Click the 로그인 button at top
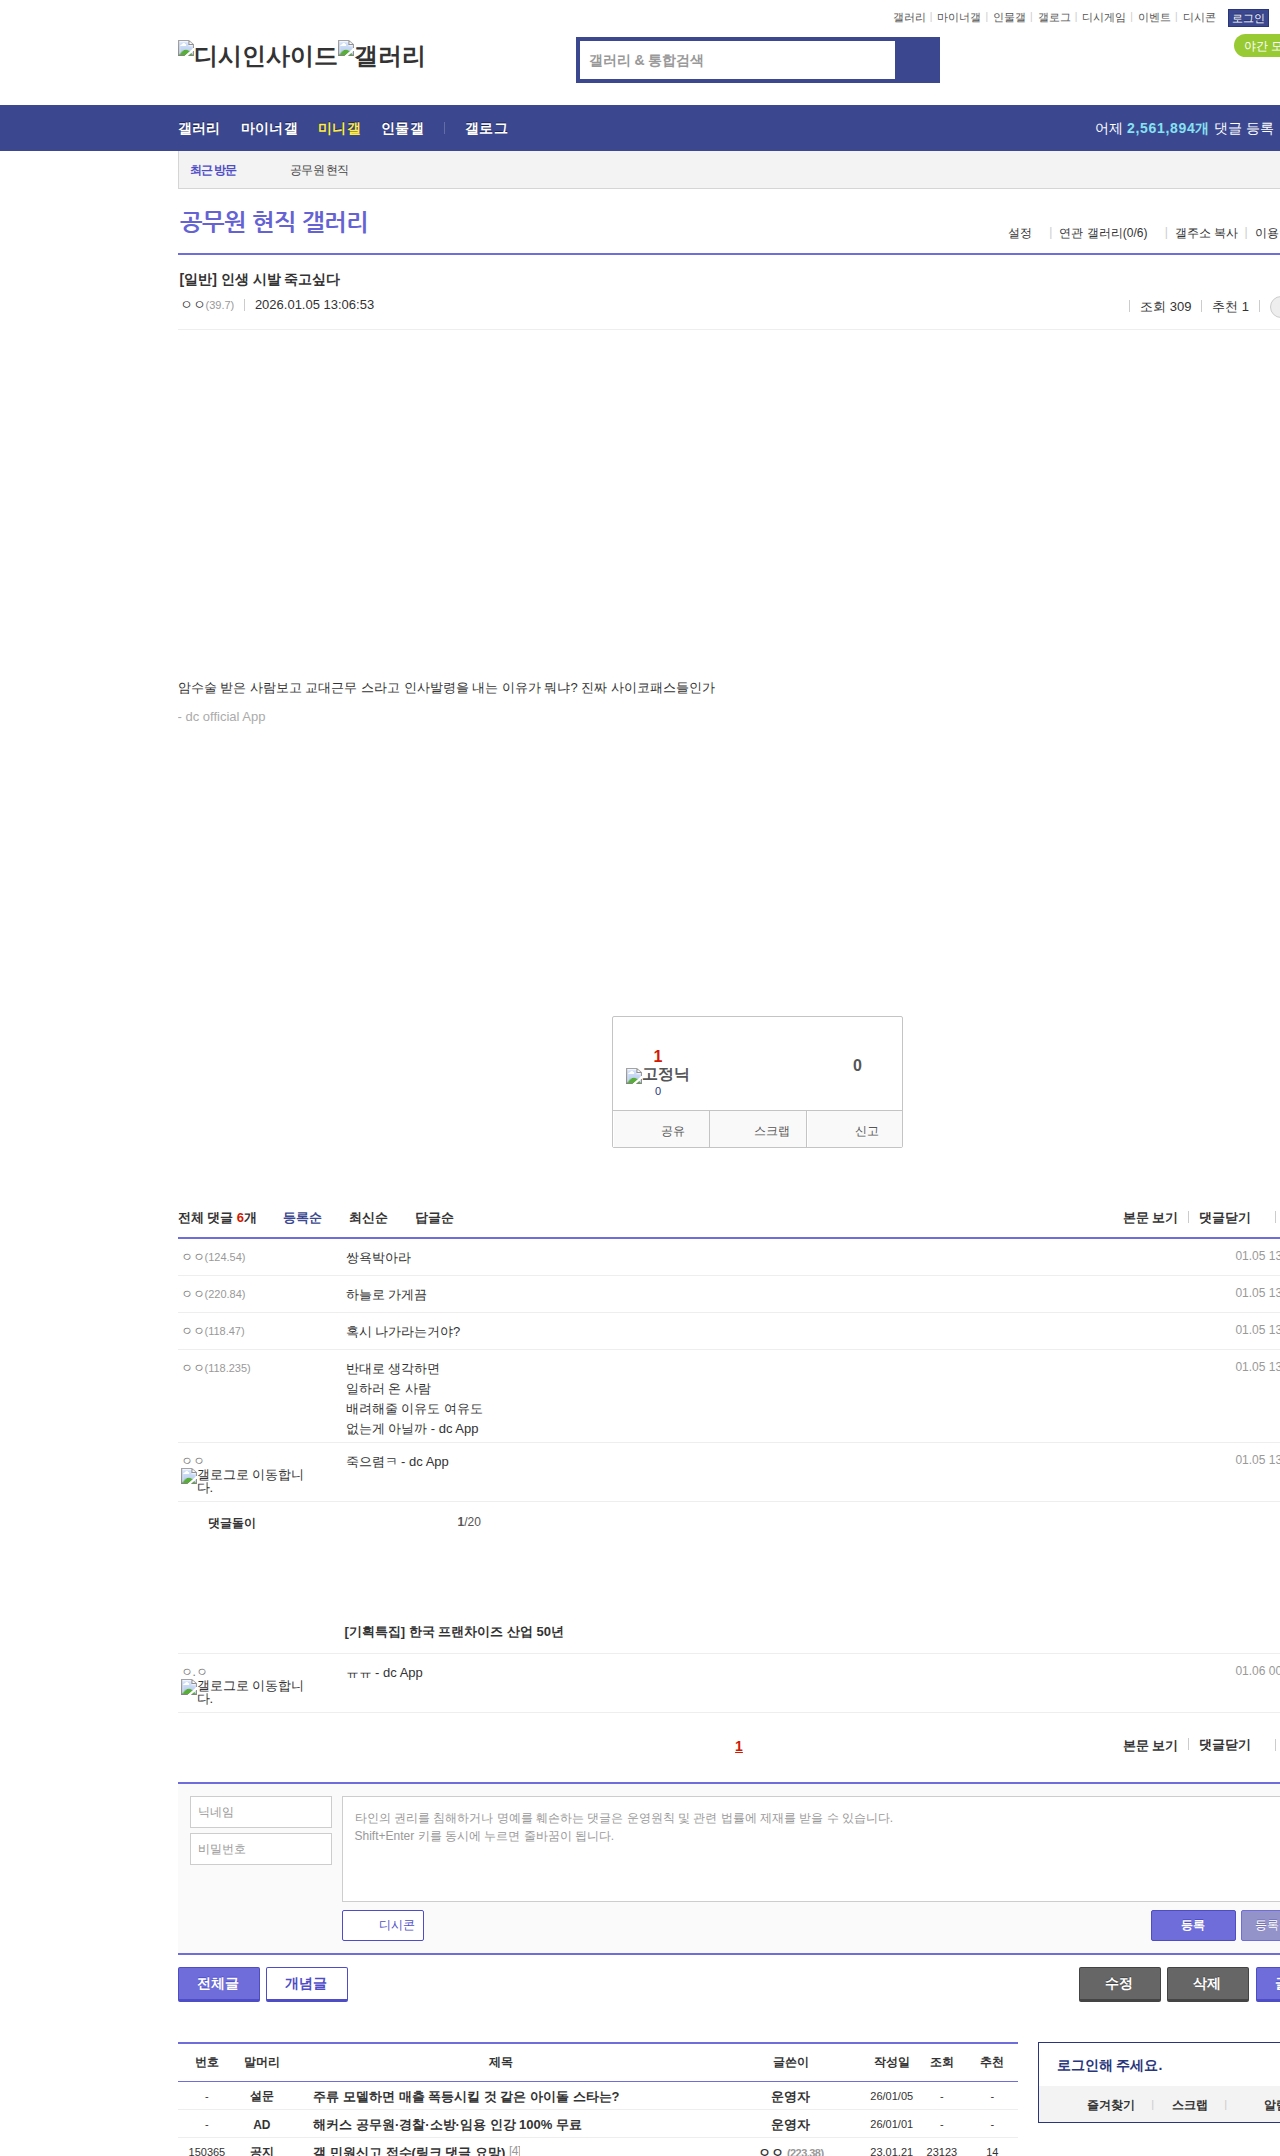This screenshot has height=2156, width=1280. (1247, 18)
